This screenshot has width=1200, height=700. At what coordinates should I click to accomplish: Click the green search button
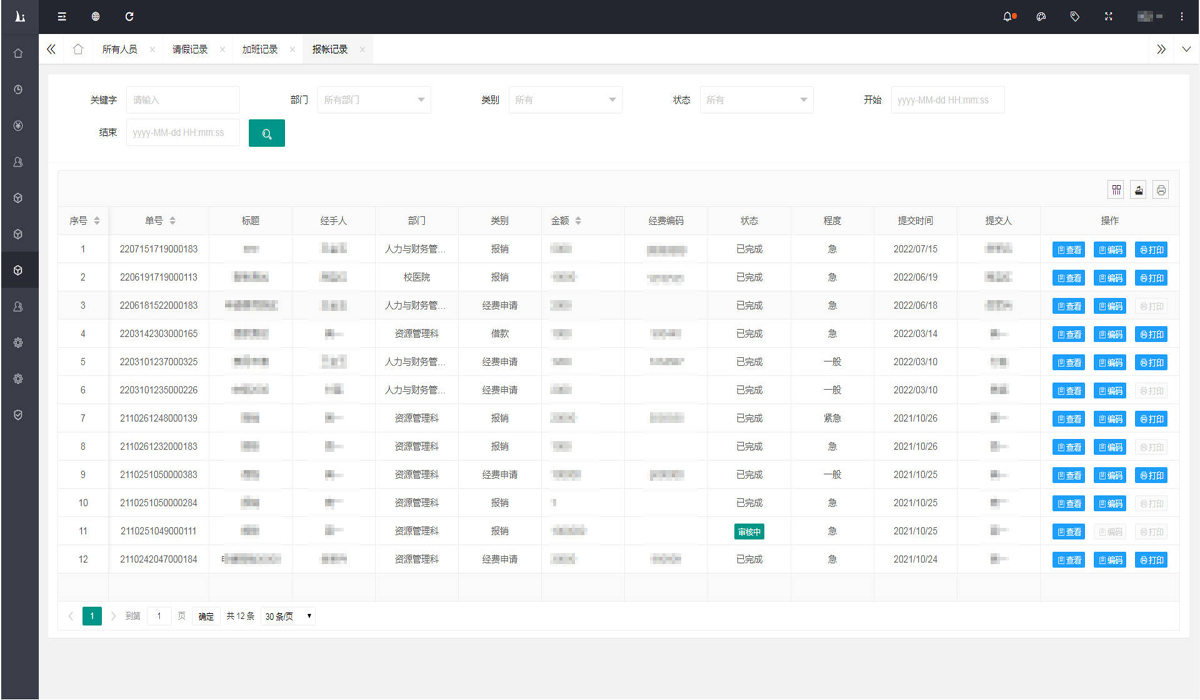266,133
